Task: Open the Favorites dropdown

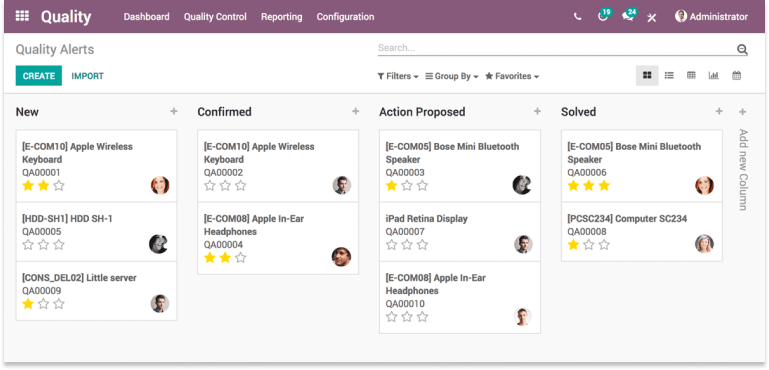Action: tap(512, 76)
